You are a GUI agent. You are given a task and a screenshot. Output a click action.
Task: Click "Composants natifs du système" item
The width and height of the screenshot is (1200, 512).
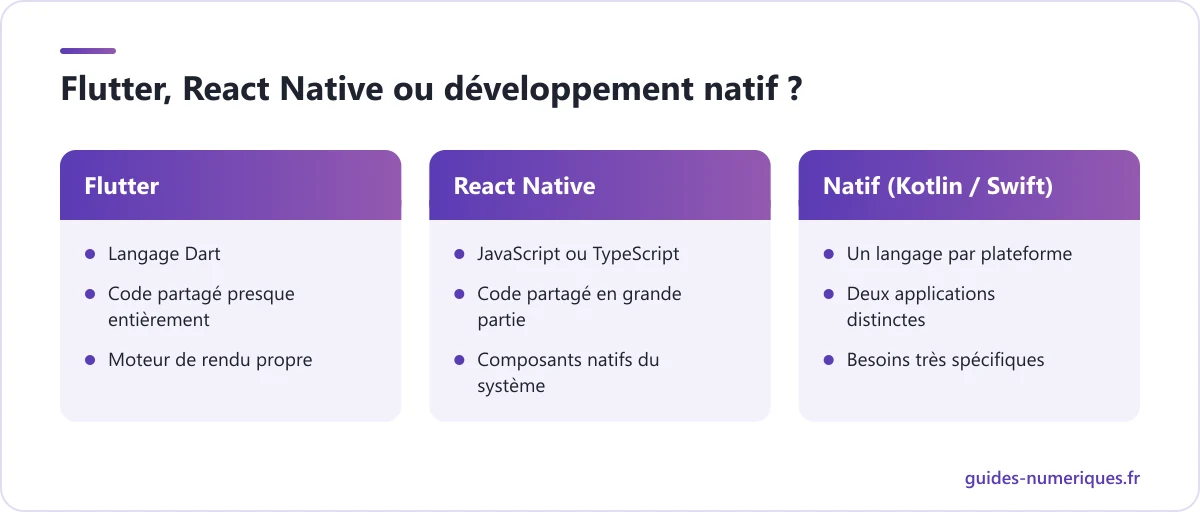click(x=568, y=373)
